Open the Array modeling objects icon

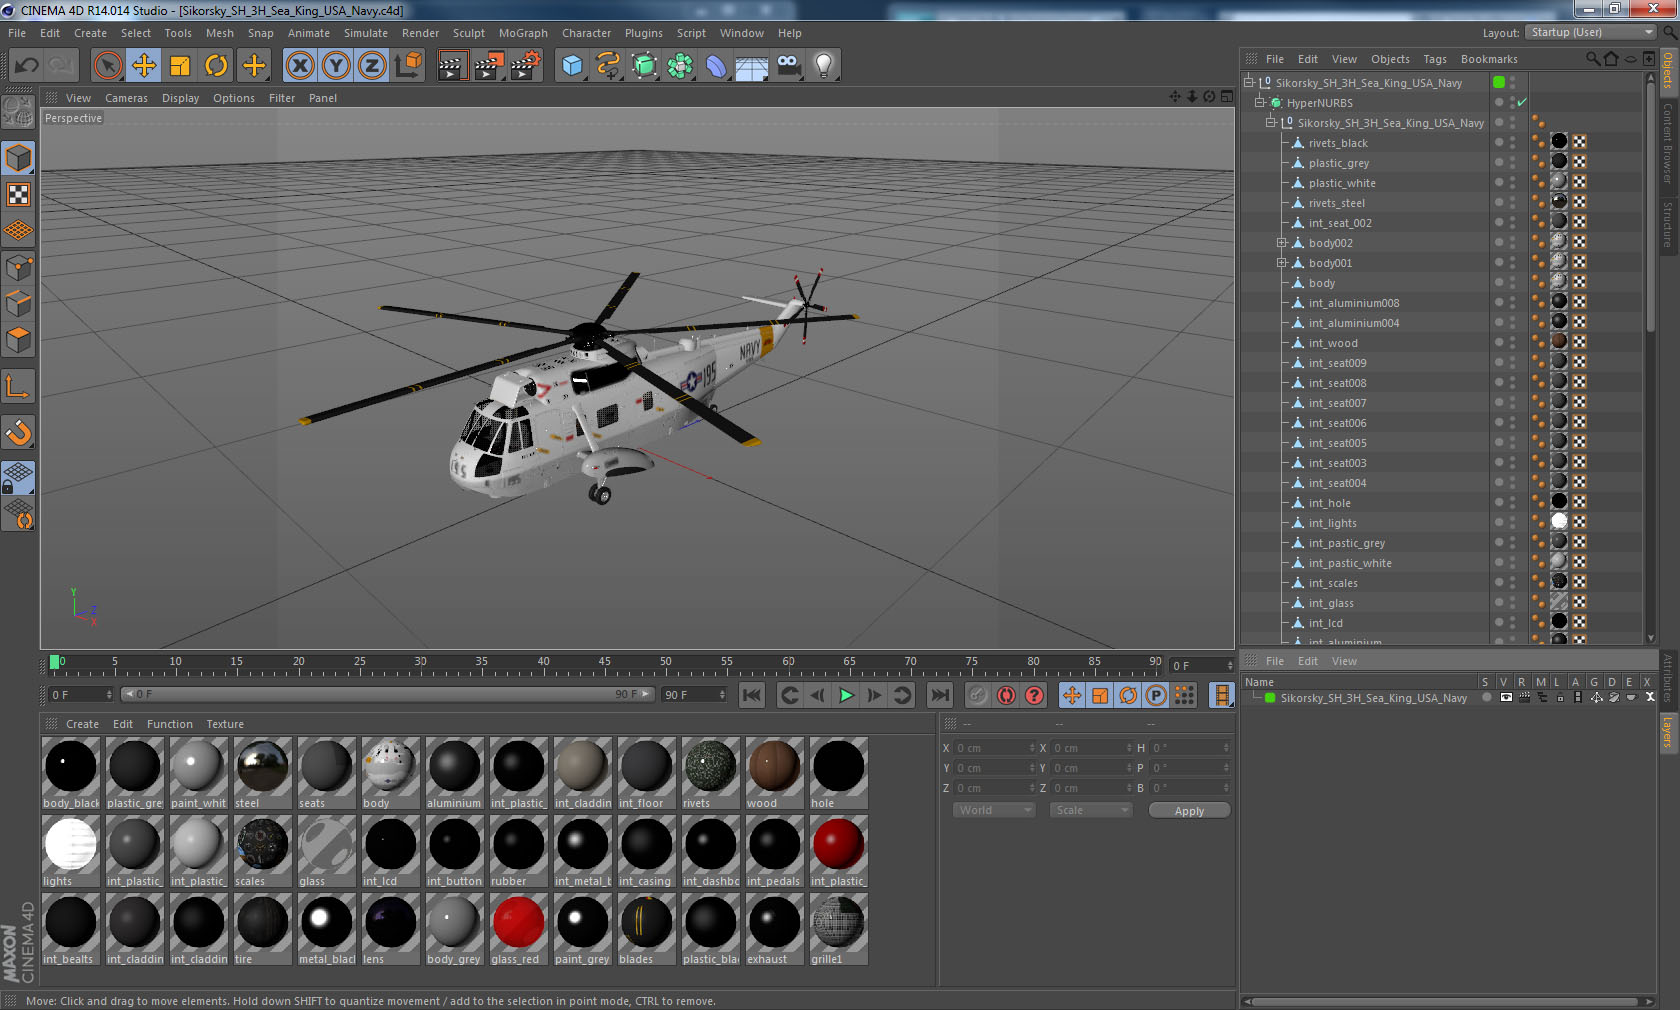tap(680, 66)
